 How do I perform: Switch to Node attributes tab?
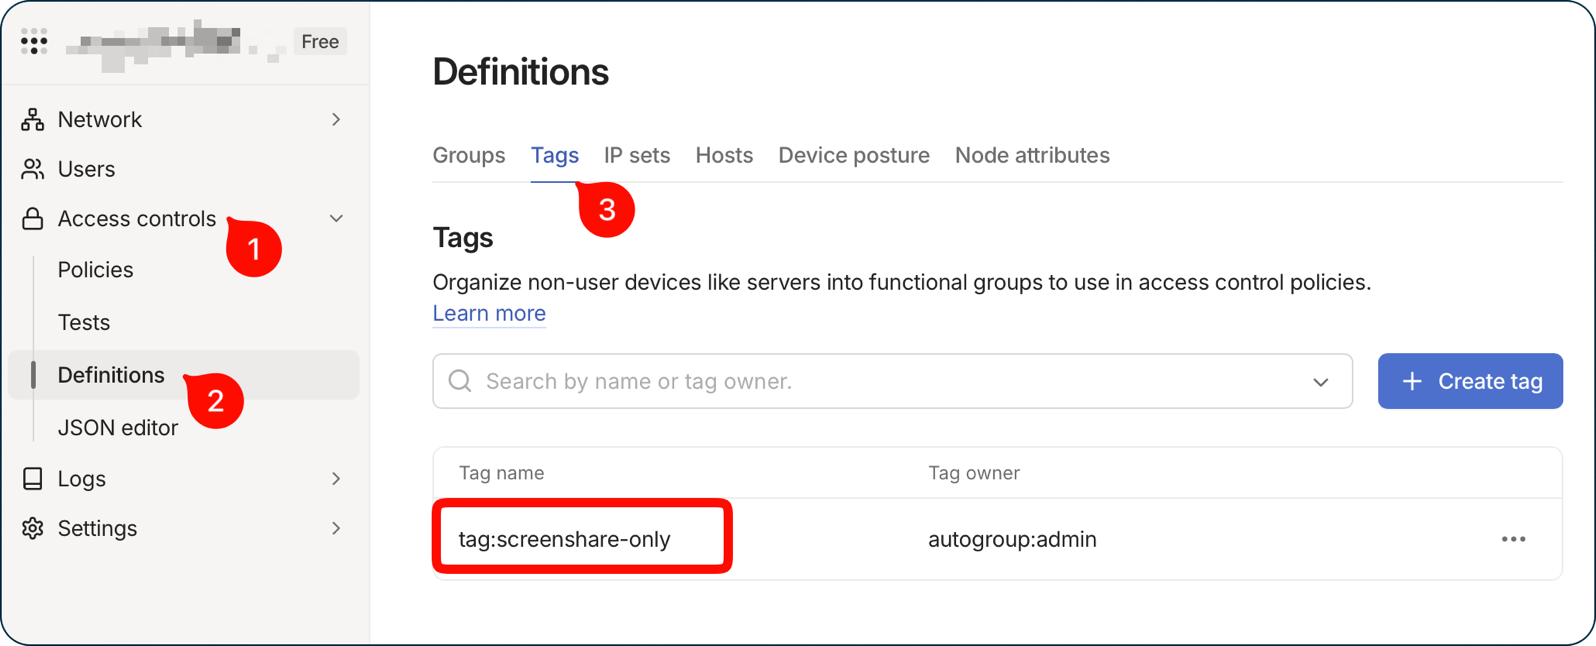1032,155
